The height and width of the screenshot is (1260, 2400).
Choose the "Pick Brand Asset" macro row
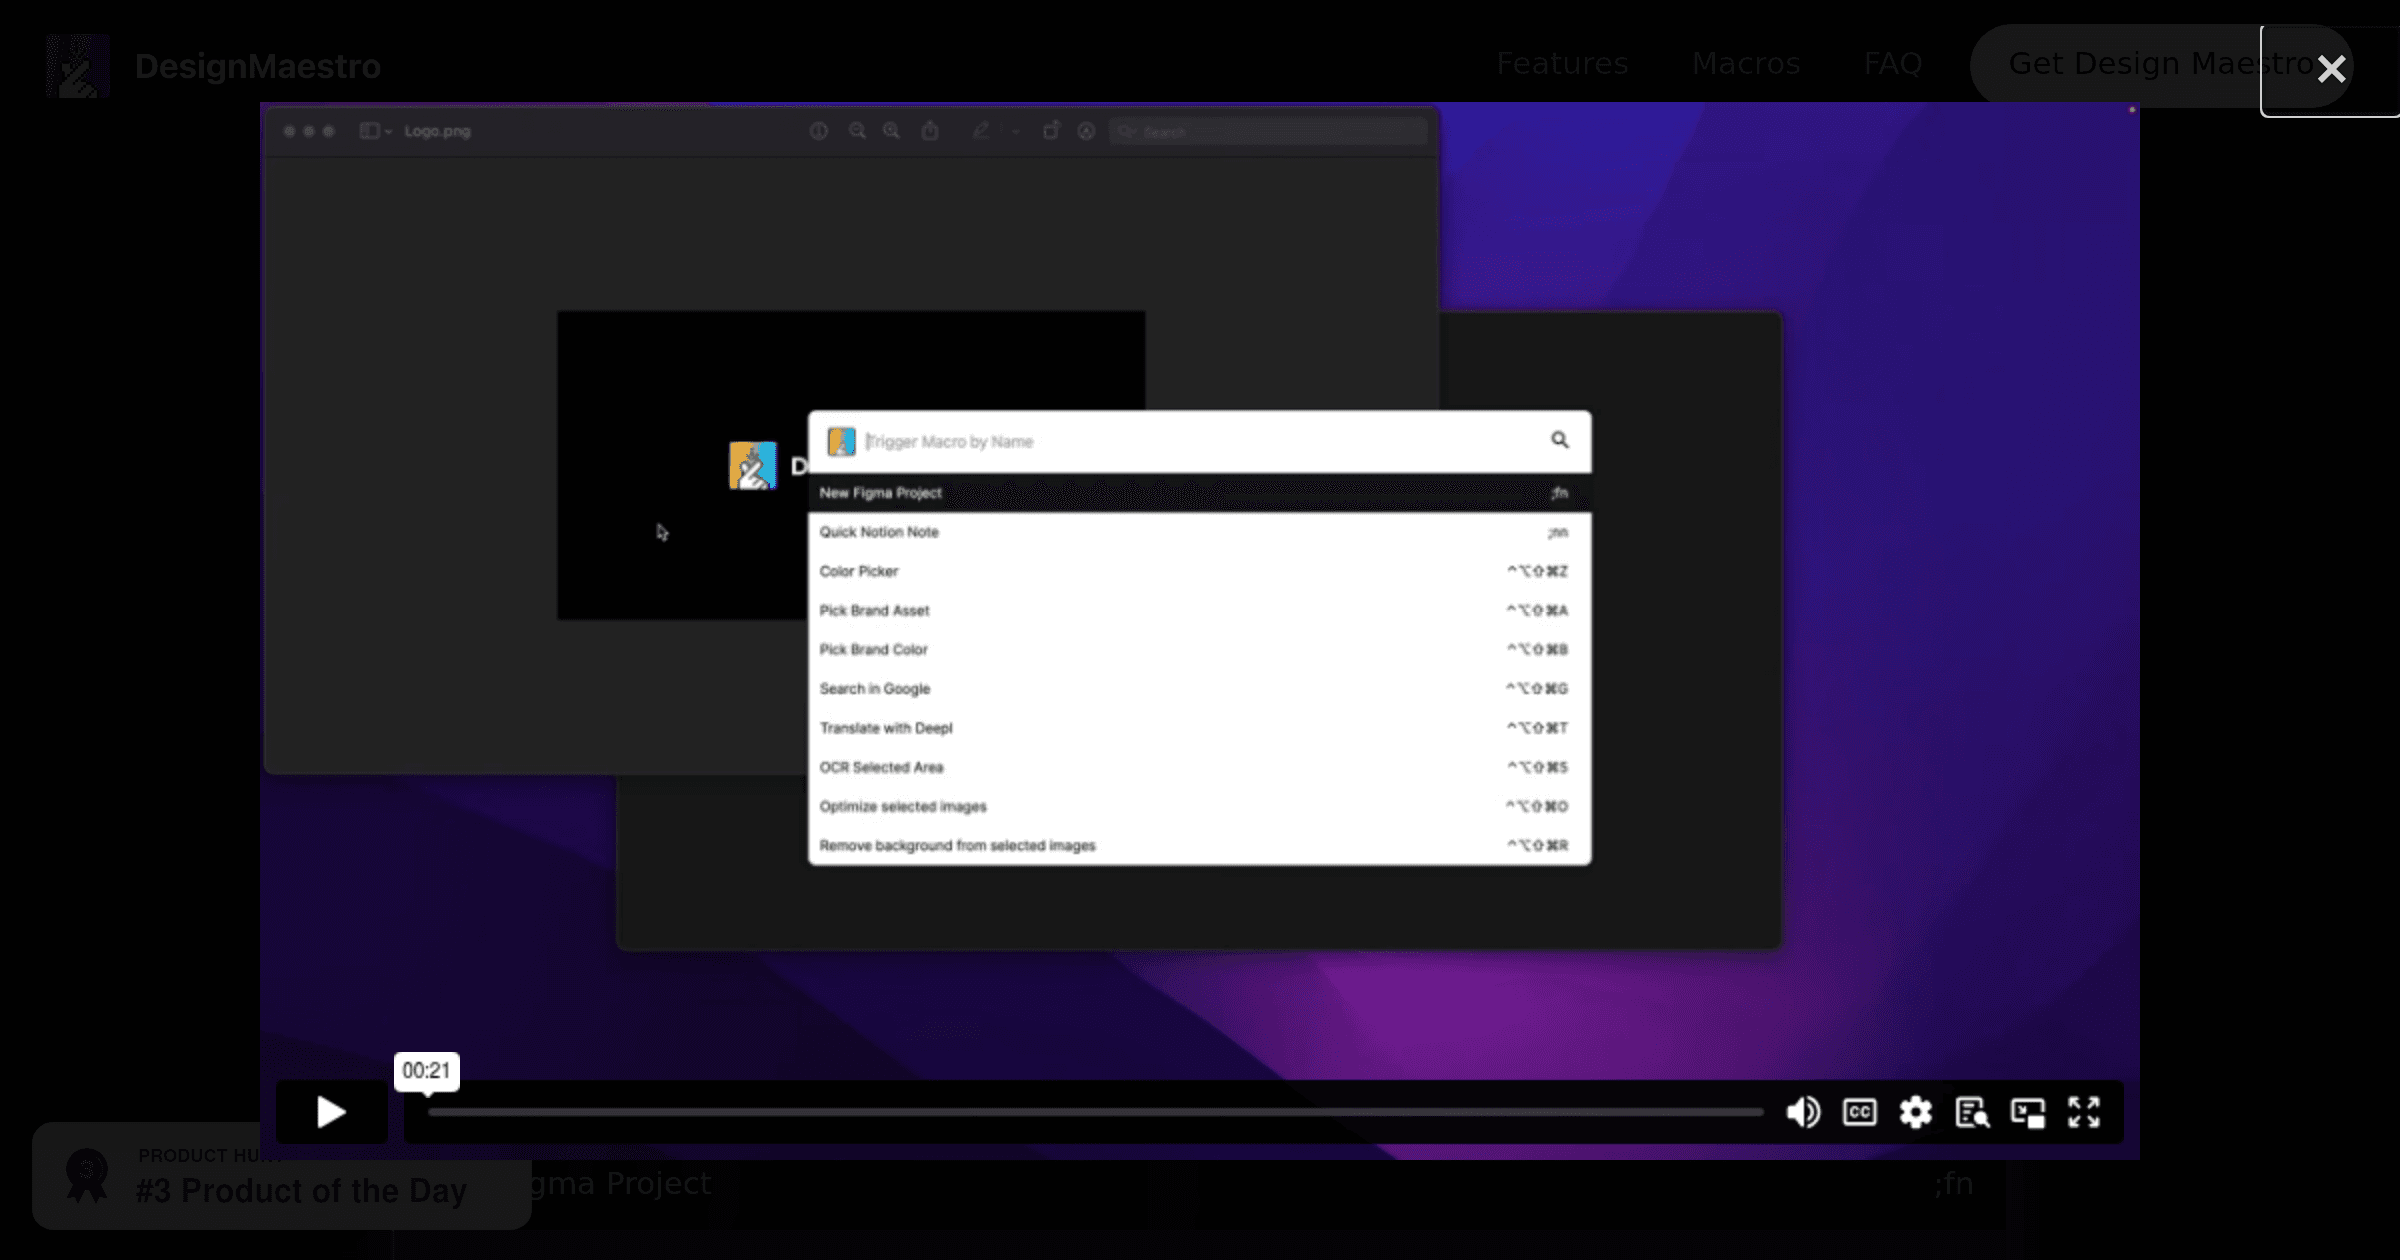tap(1199, 610)
